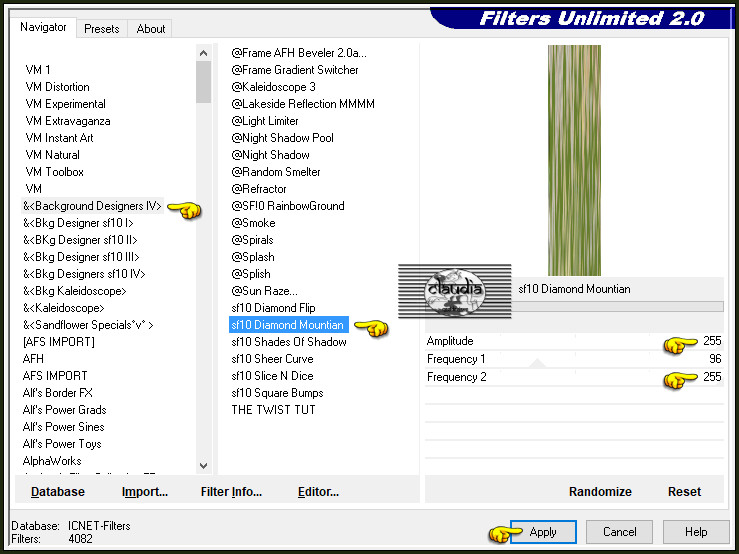The height and width of the screenshot is (554, 739).
Task: Click the Amplitude slider
Action: 574,341
